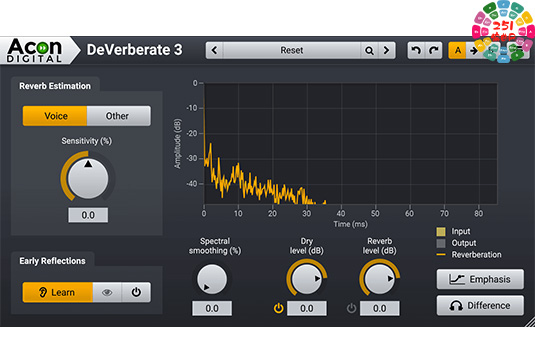Go to the previous preset
This screenshot has height=363, width=535.
[215, 50]
